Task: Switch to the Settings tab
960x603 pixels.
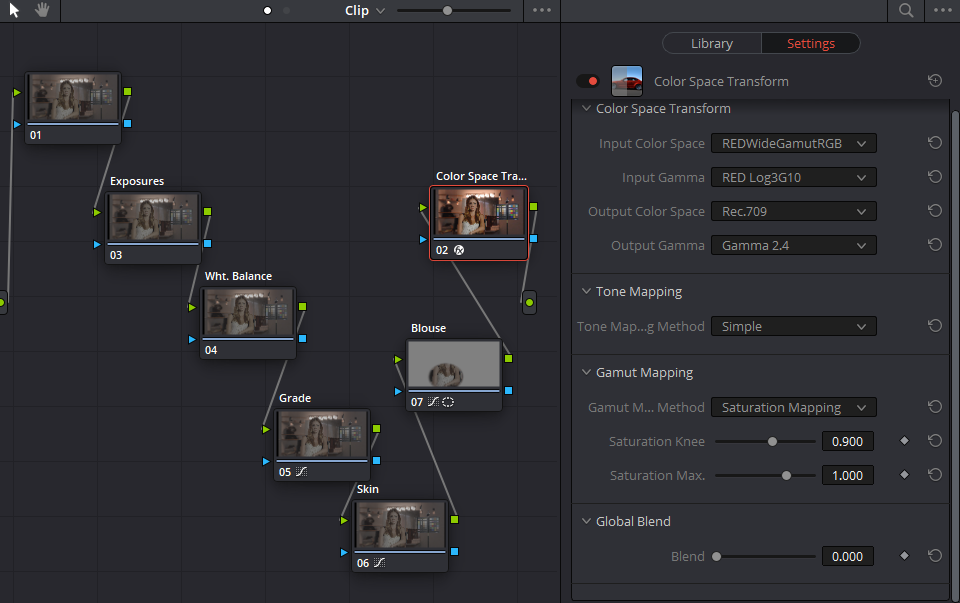Action: [811, 43]
